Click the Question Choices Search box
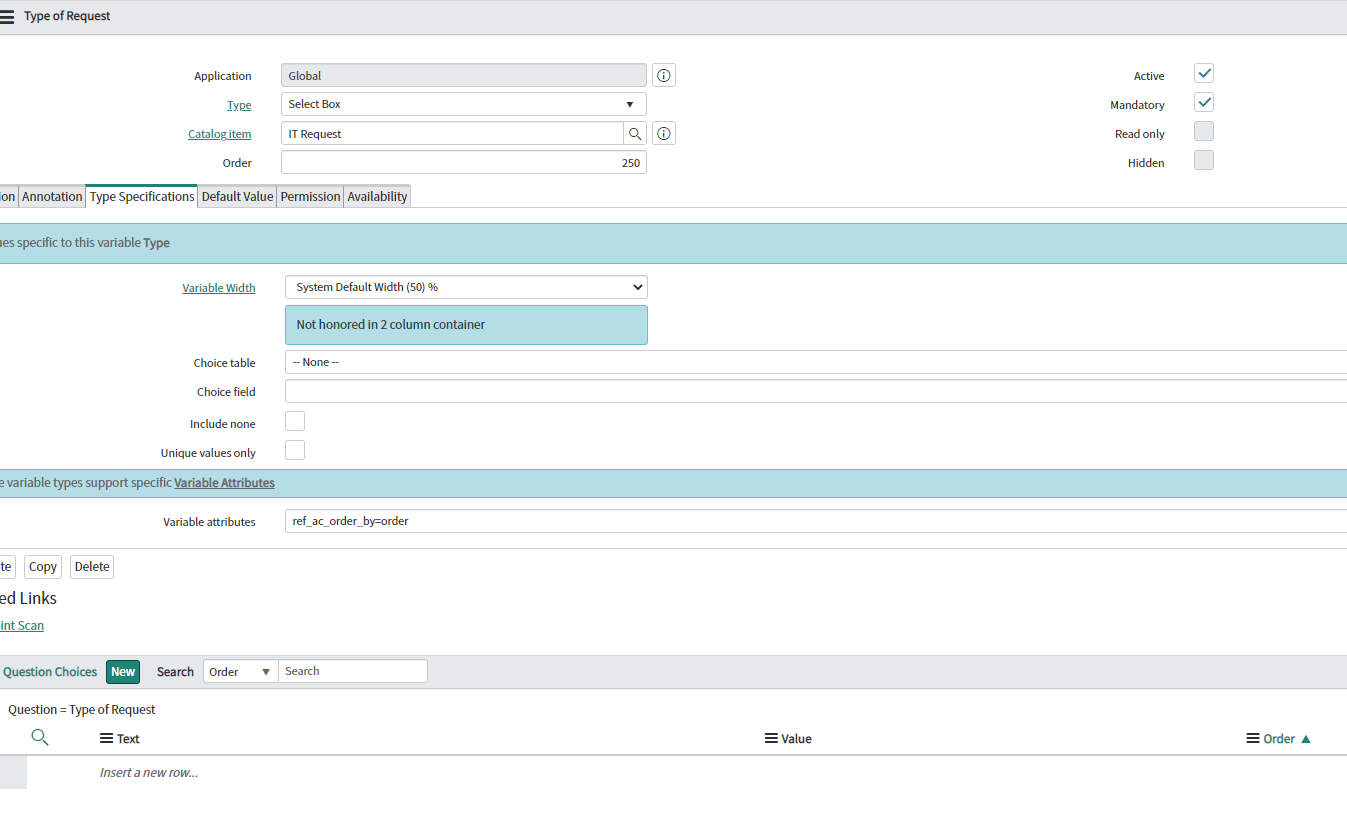 pos(353,671)
